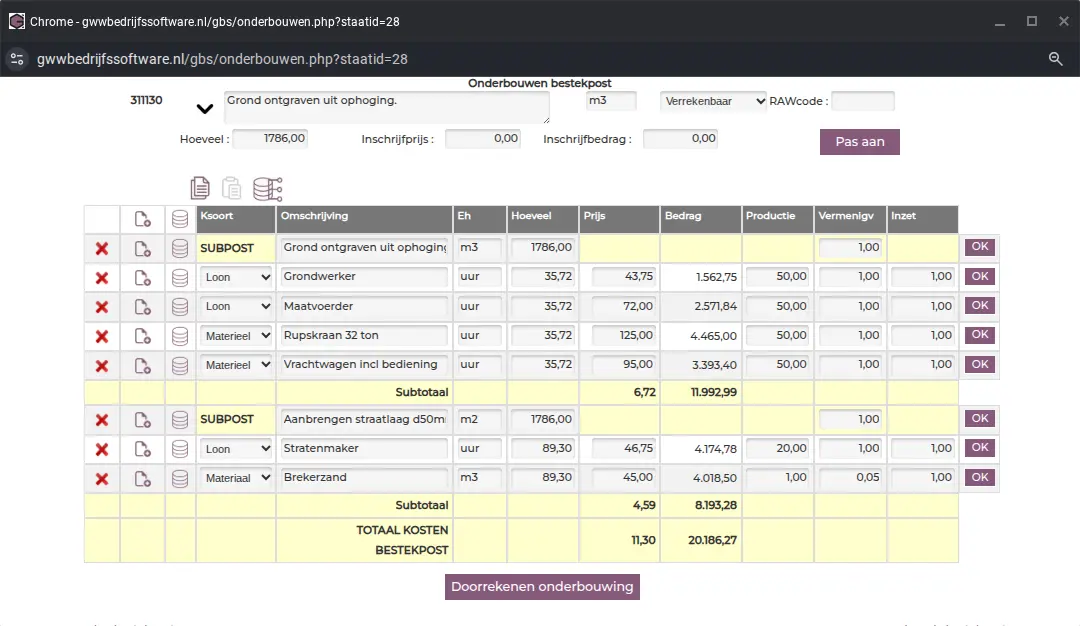Viewport: 1080px width, 626px height.
Task: Open the Ksoort dropdown for Stratenmaker
Action: tap(236, 449)
